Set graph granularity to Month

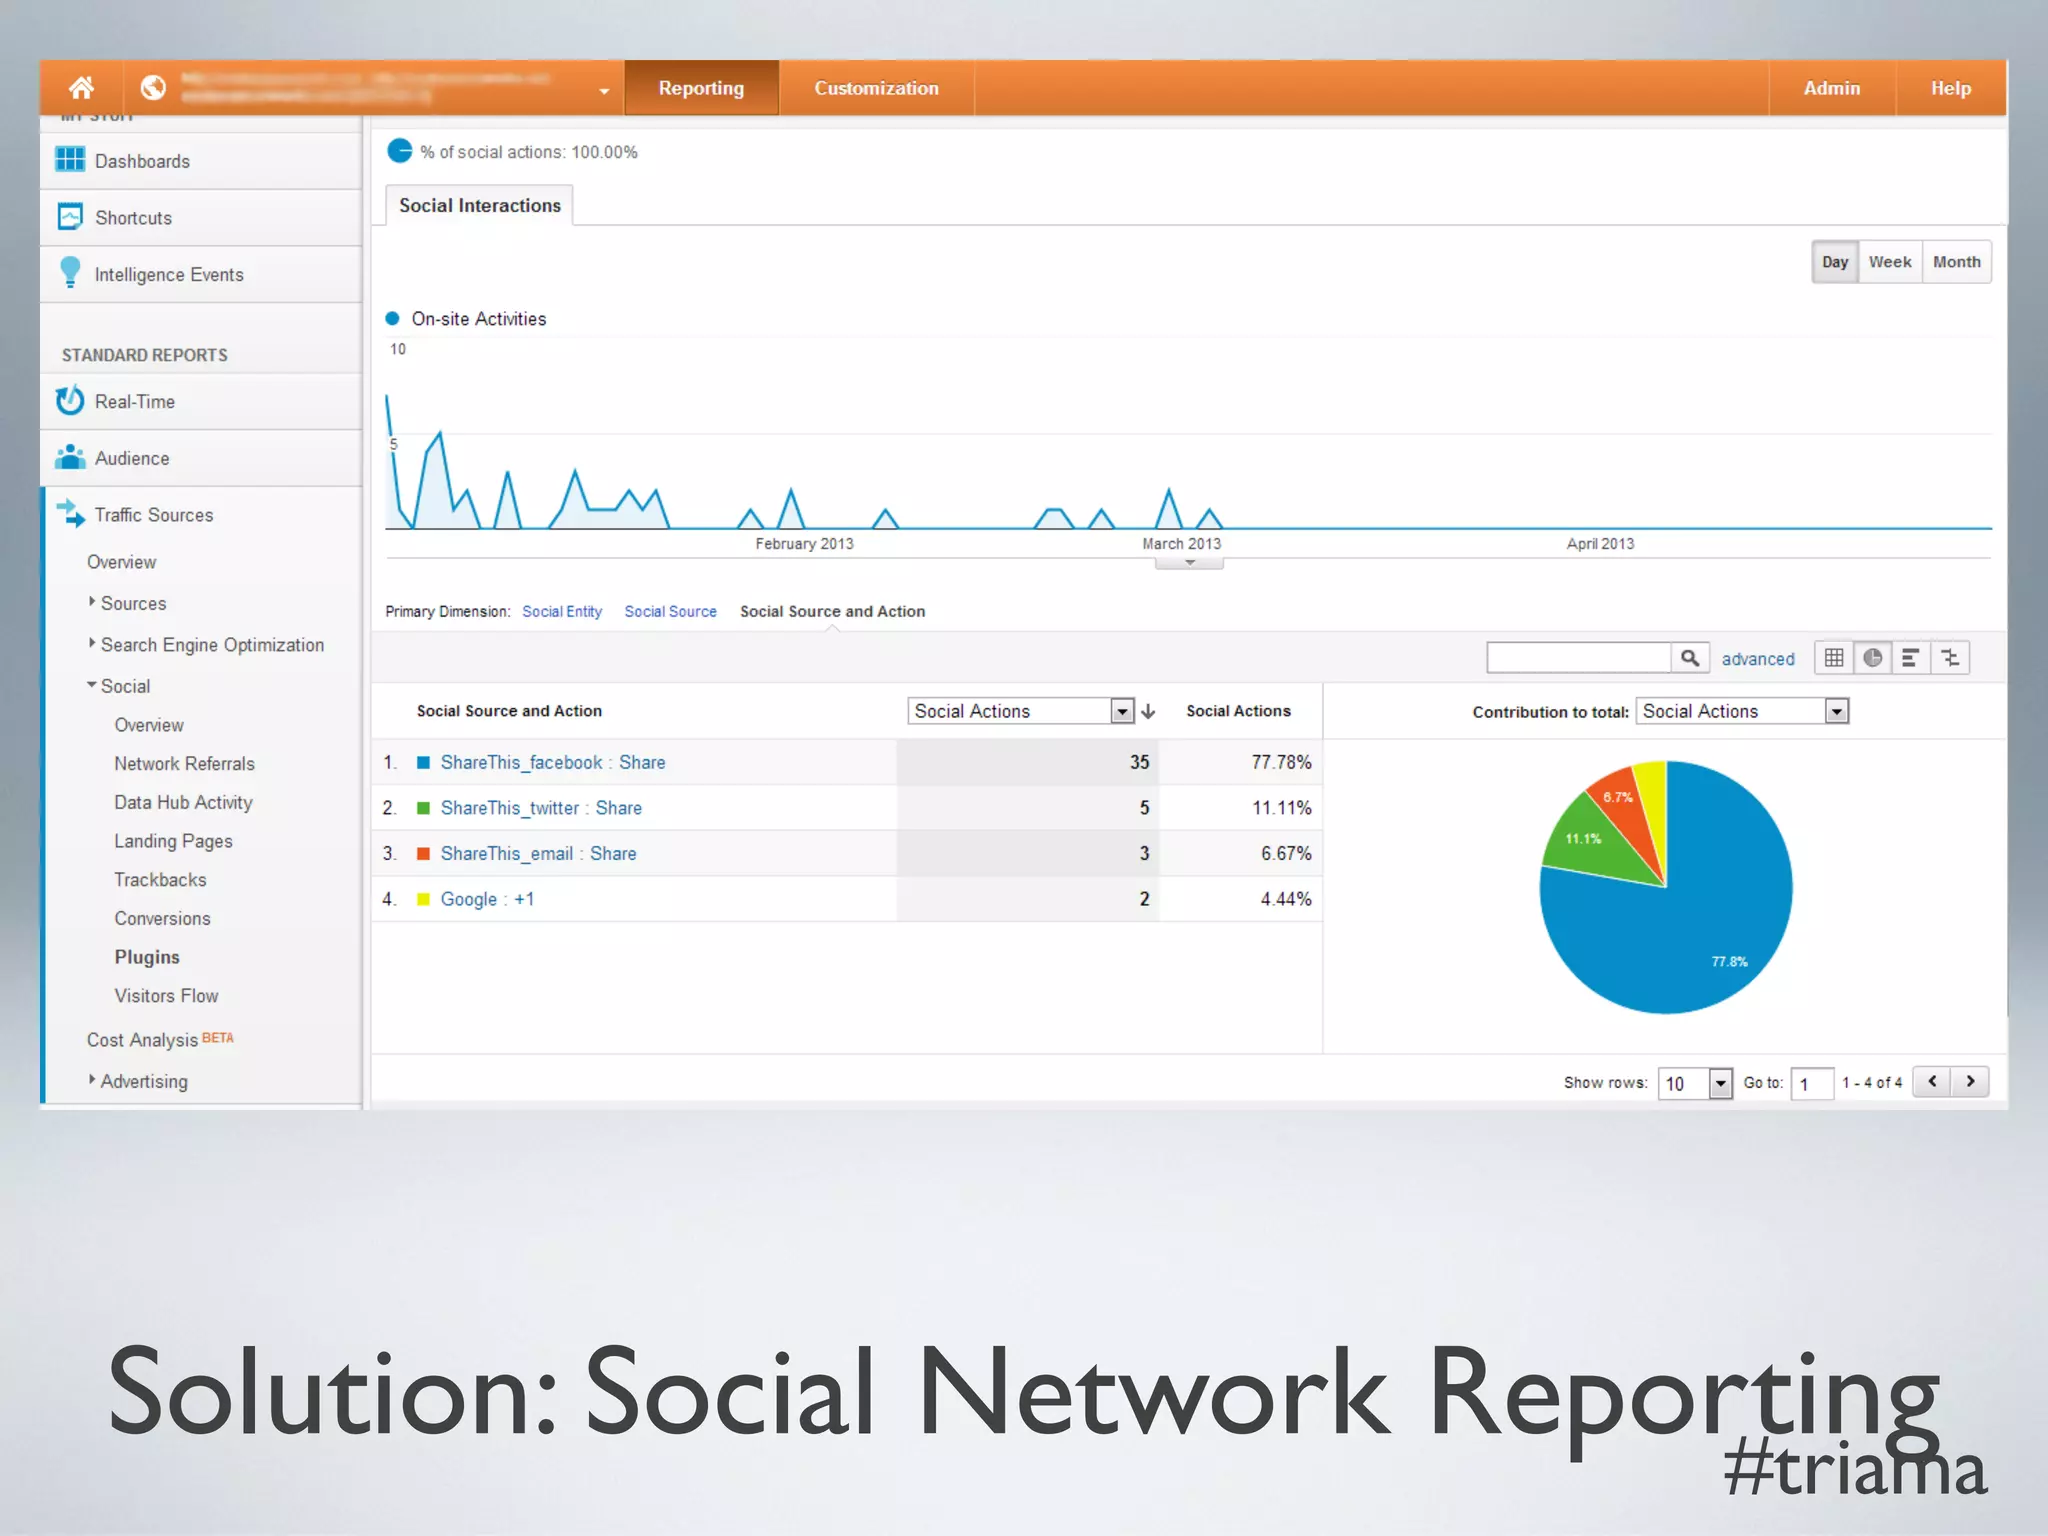1957,262
